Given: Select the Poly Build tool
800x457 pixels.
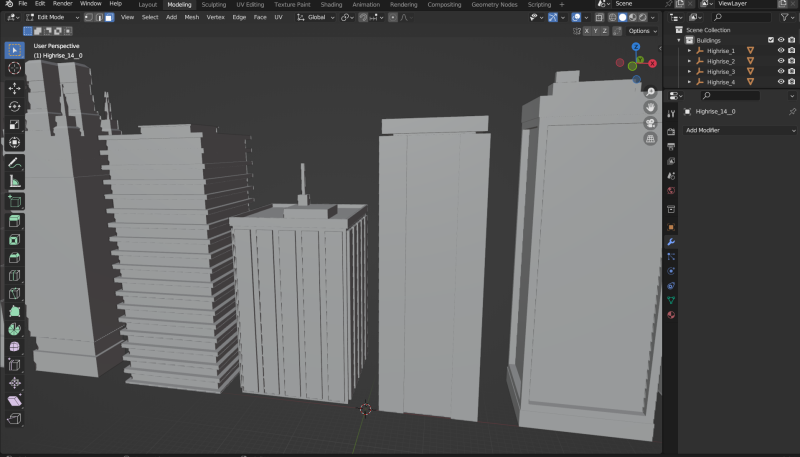Looking at the screenshot, I should tap(14, 311).
